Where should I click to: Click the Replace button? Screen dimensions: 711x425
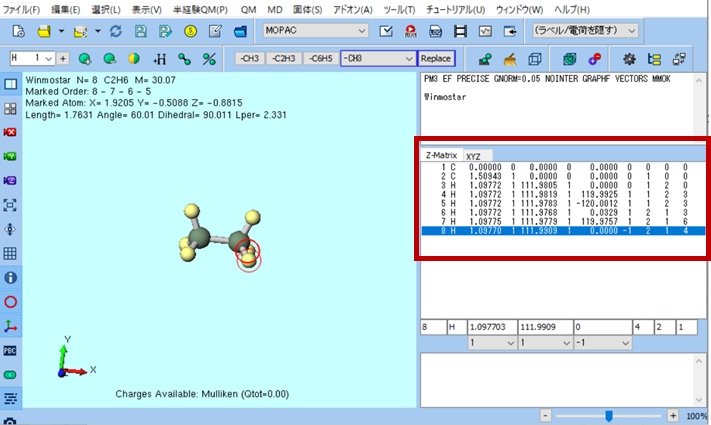[435, 59]
